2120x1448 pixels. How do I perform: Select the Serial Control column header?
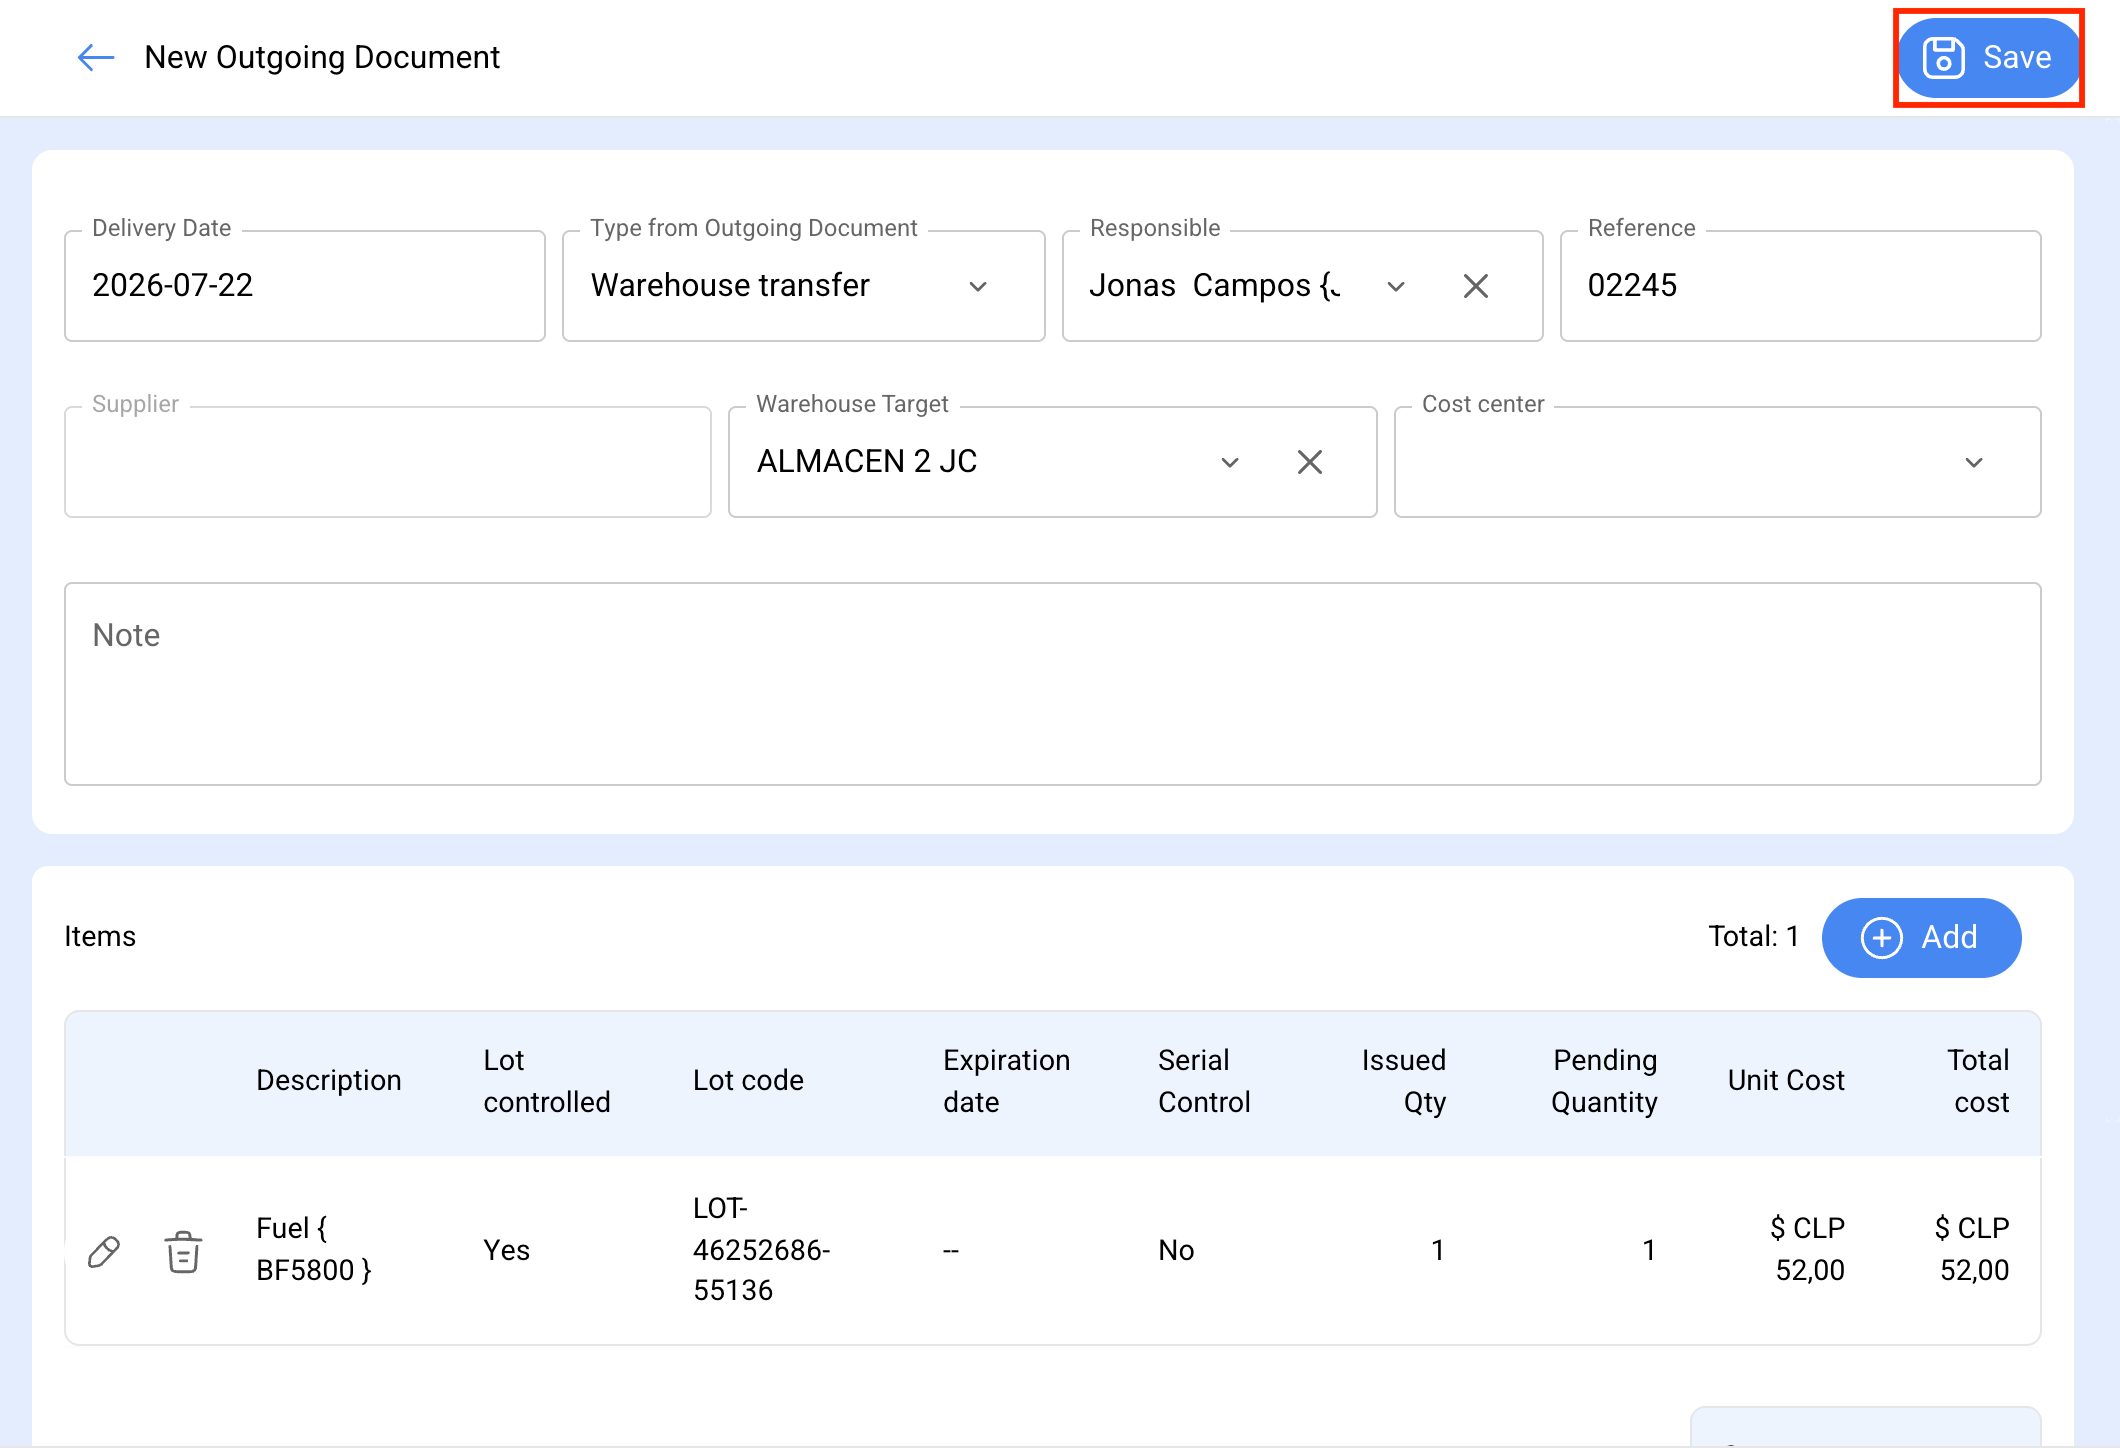point(1205,1081)
